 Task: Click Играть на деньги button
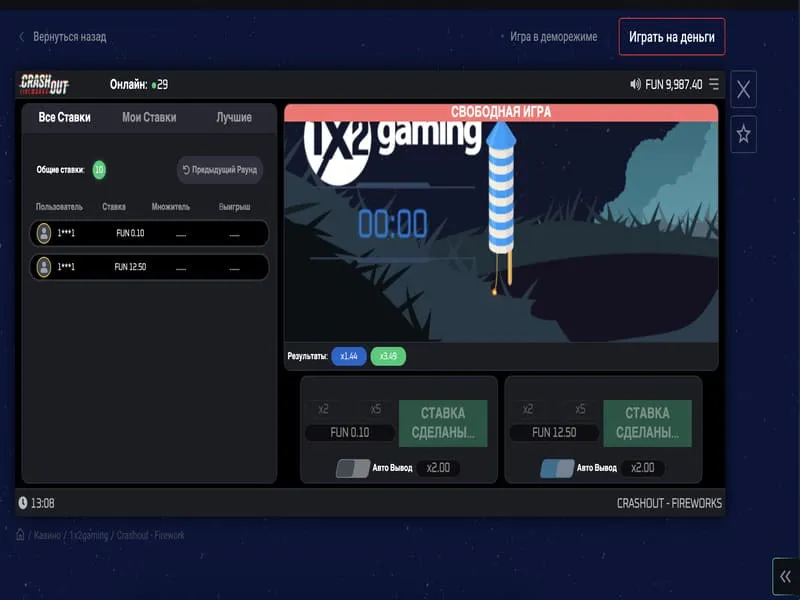coord(672,37)
